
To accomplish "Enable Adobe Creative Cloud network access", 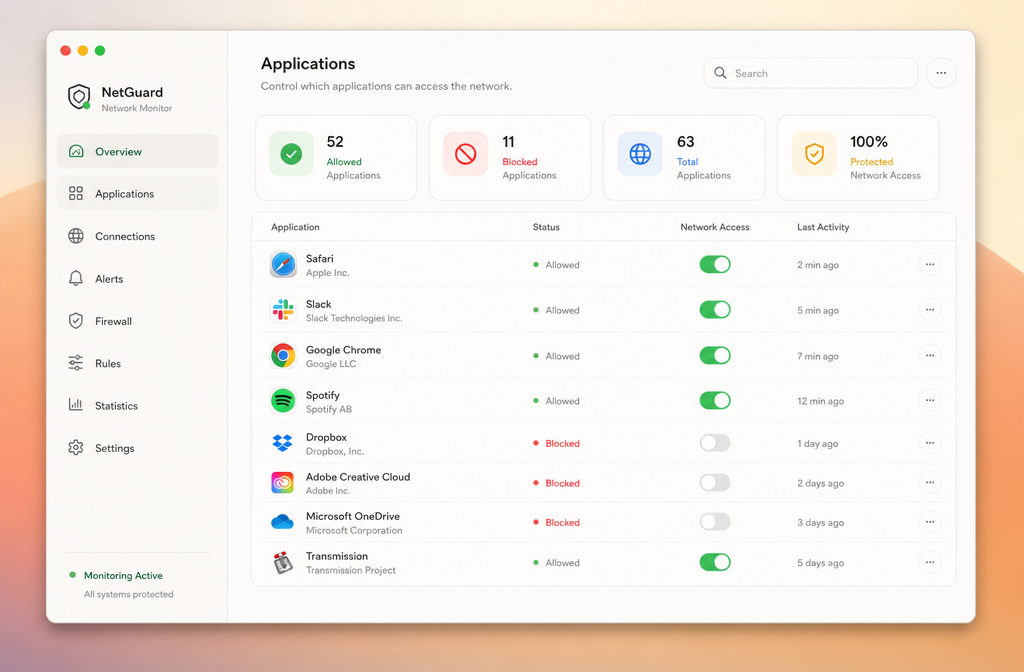I will point(715,483).
